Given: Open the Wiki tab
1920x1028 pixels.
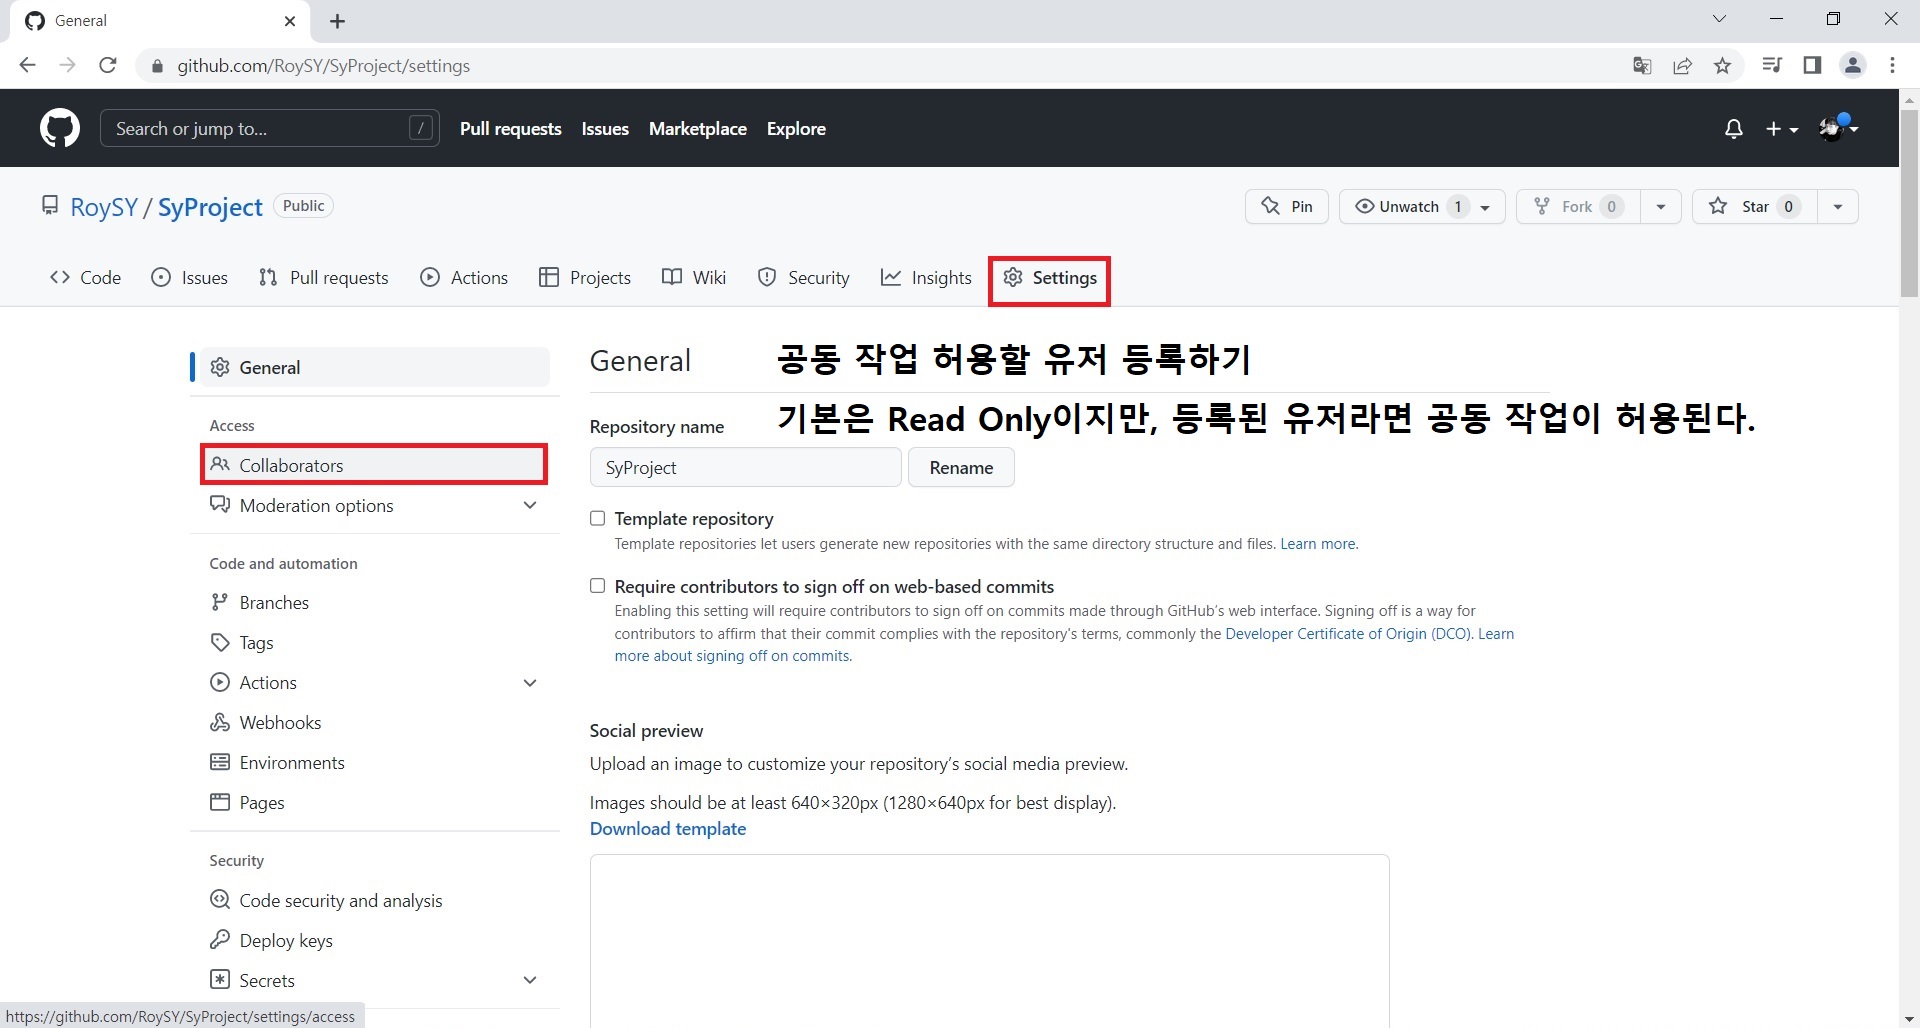Looking at the screenshot, I should point(694,278).
